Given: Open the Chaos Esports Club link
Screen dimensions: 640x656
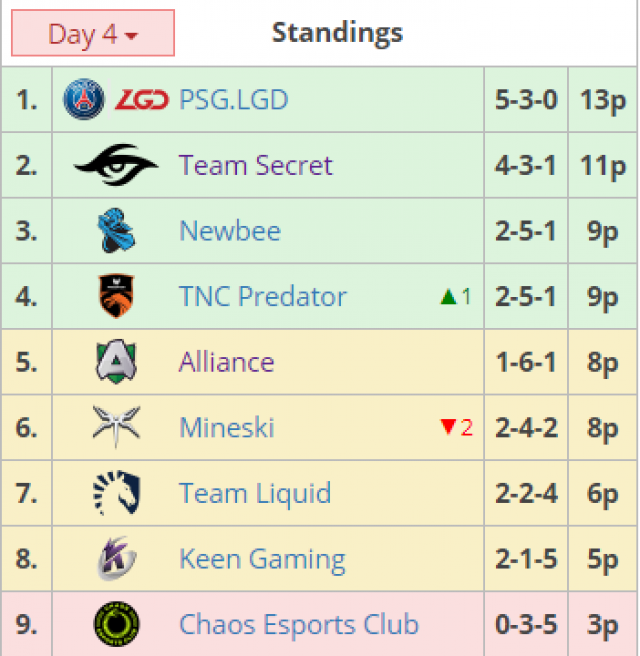Looking at the screenshot, I should point(299,624).
